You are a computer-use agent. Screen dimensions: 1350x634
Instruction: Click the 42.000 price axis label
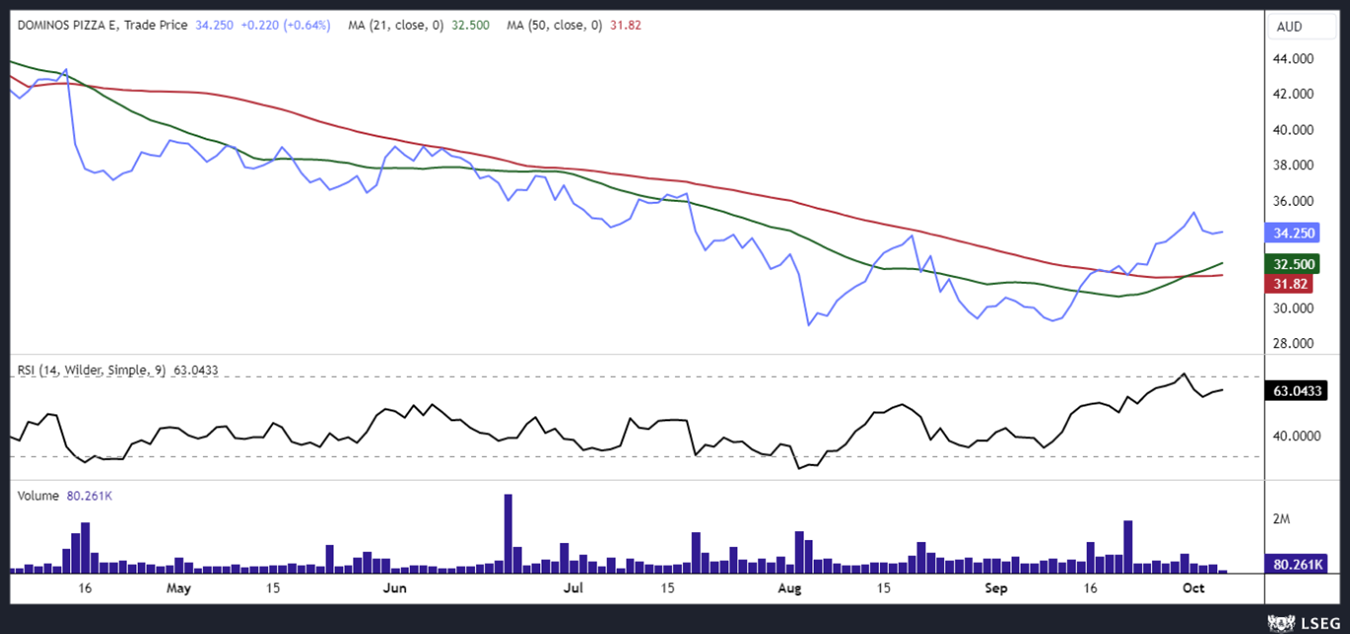click(x=1293, y=94)
